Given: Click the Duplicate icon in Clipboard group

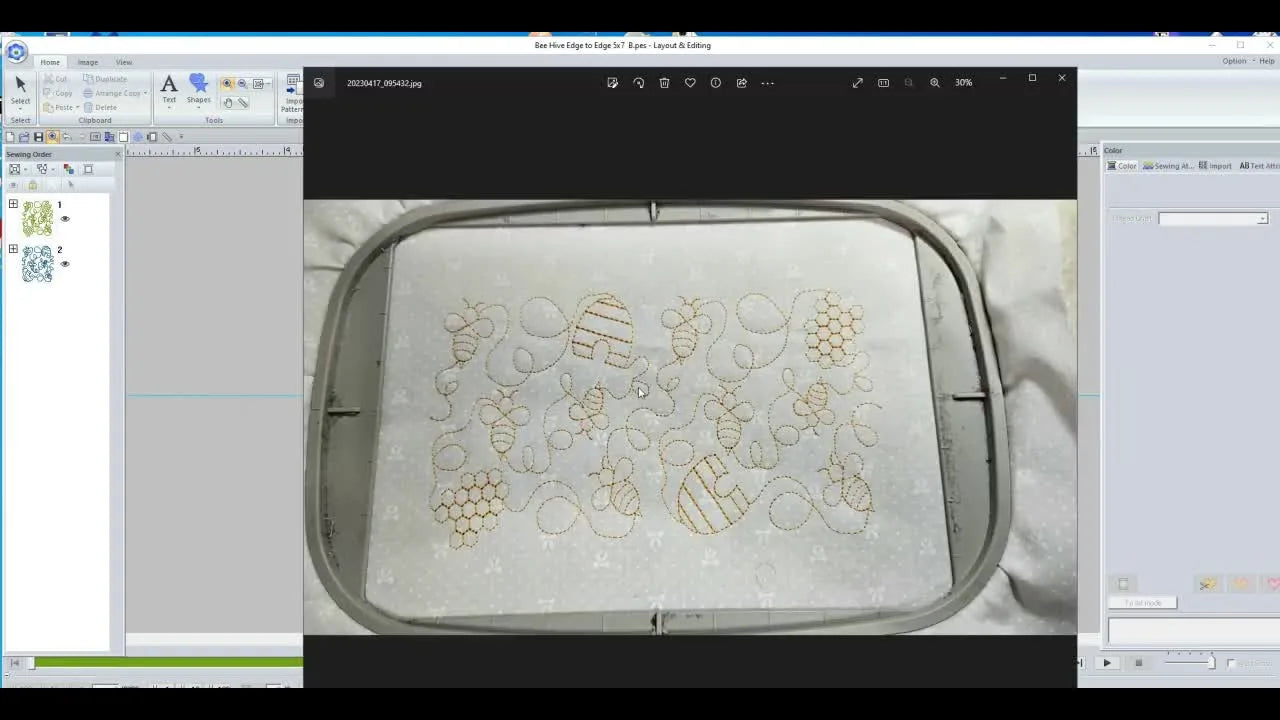Looking at the screenshot, I should (x=87, y=79).
